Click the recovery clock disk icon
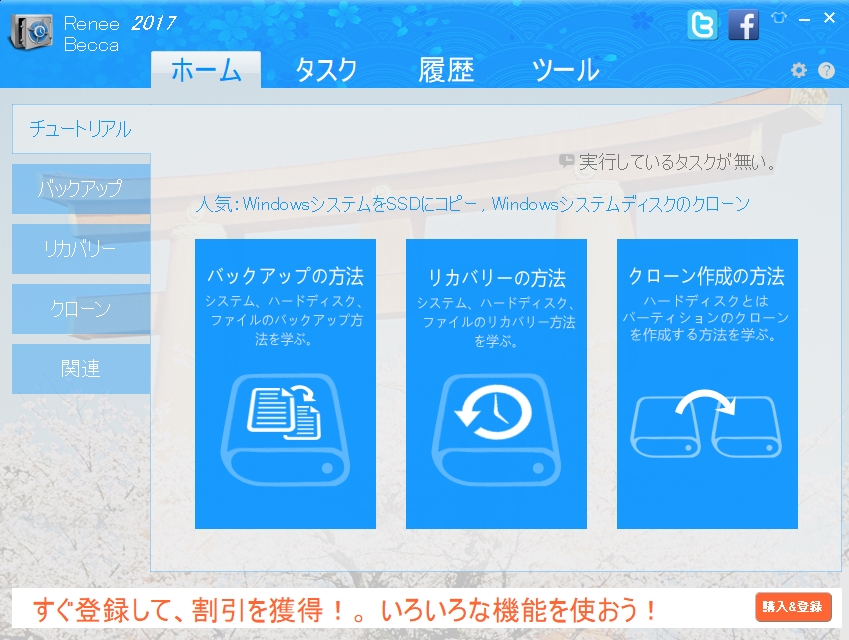The image size is (849, 640). (496, 429)
